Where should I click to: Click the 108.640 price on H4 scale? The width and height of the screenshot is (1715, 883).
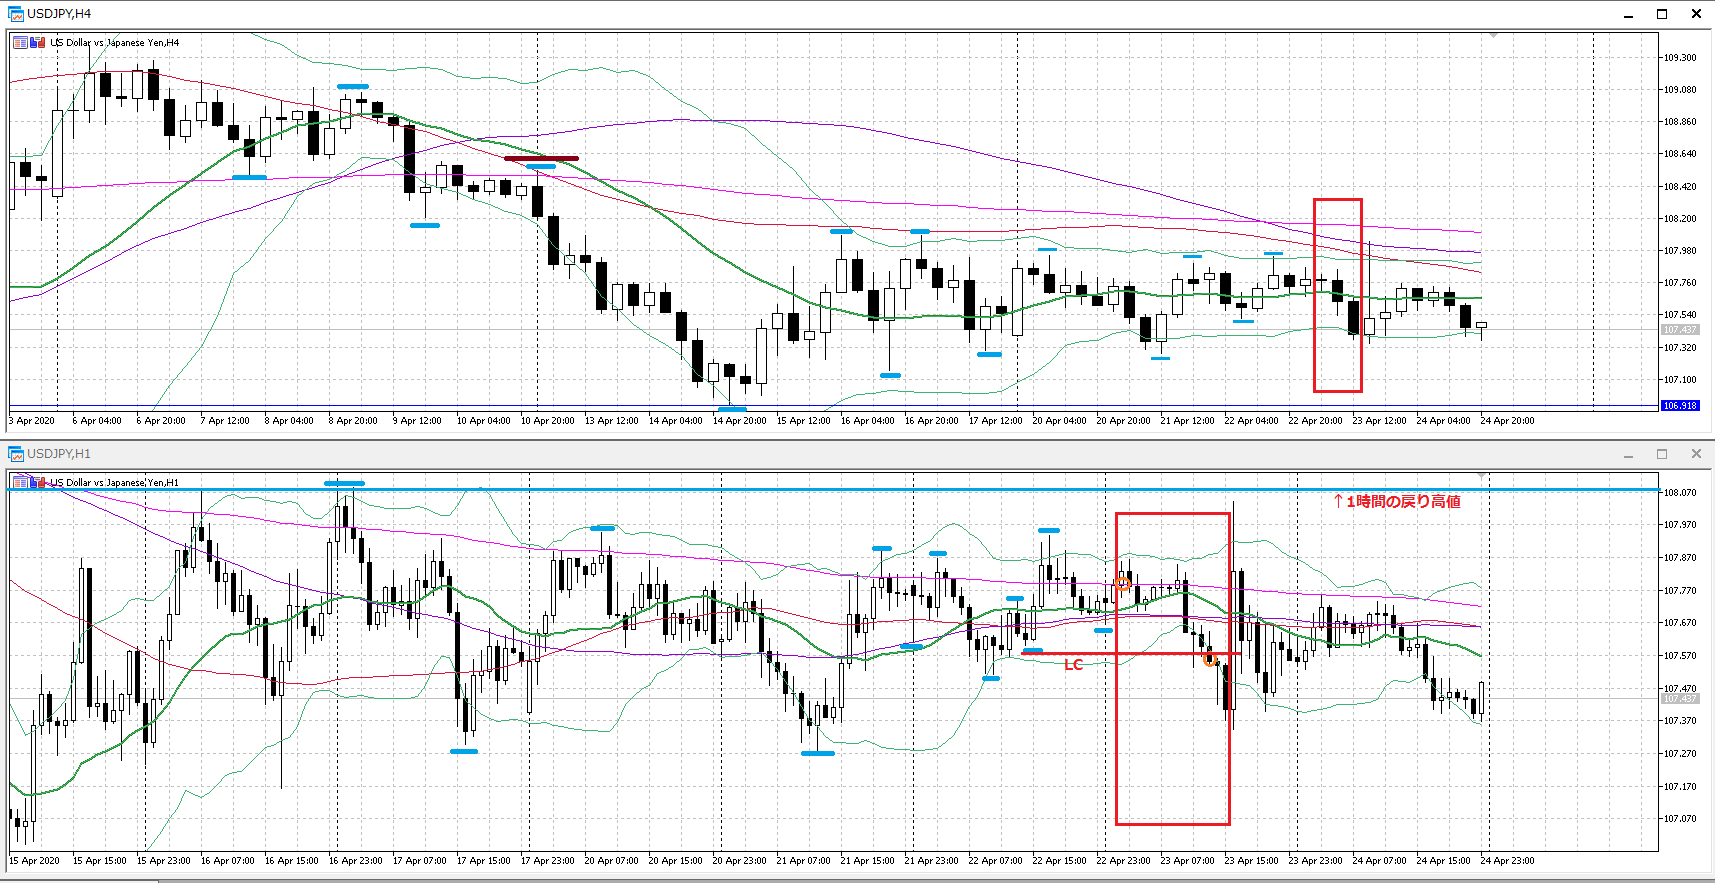tap(1680, 154)
